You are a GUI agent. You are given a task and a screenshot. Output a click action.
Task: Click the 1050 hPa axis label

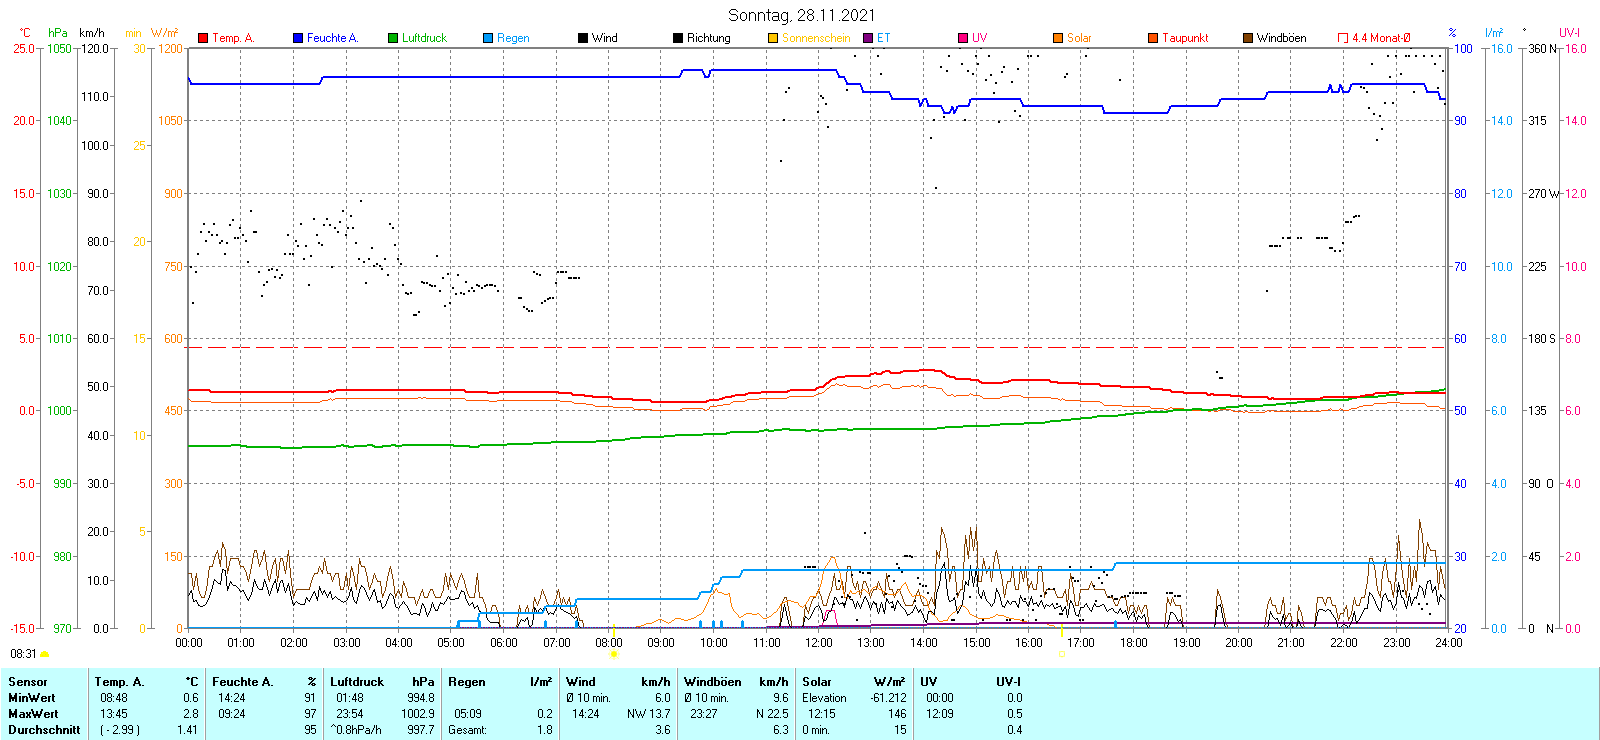point(60,48)
